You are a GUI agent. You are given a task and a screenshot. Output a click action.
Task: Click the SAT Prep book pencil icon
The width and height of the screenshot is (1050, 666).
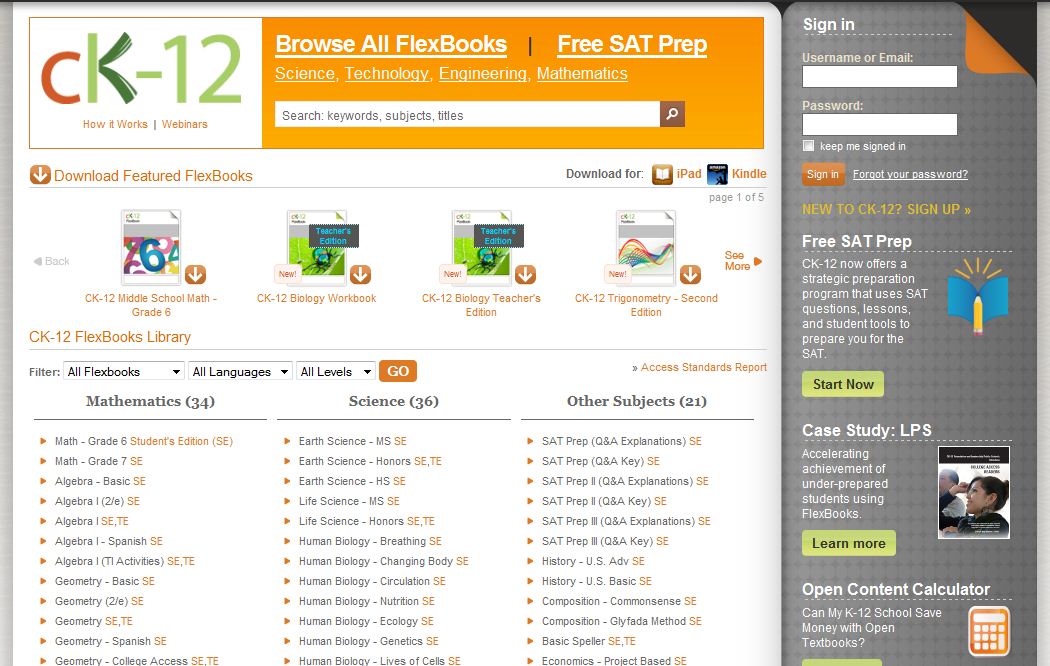(978, 296)
